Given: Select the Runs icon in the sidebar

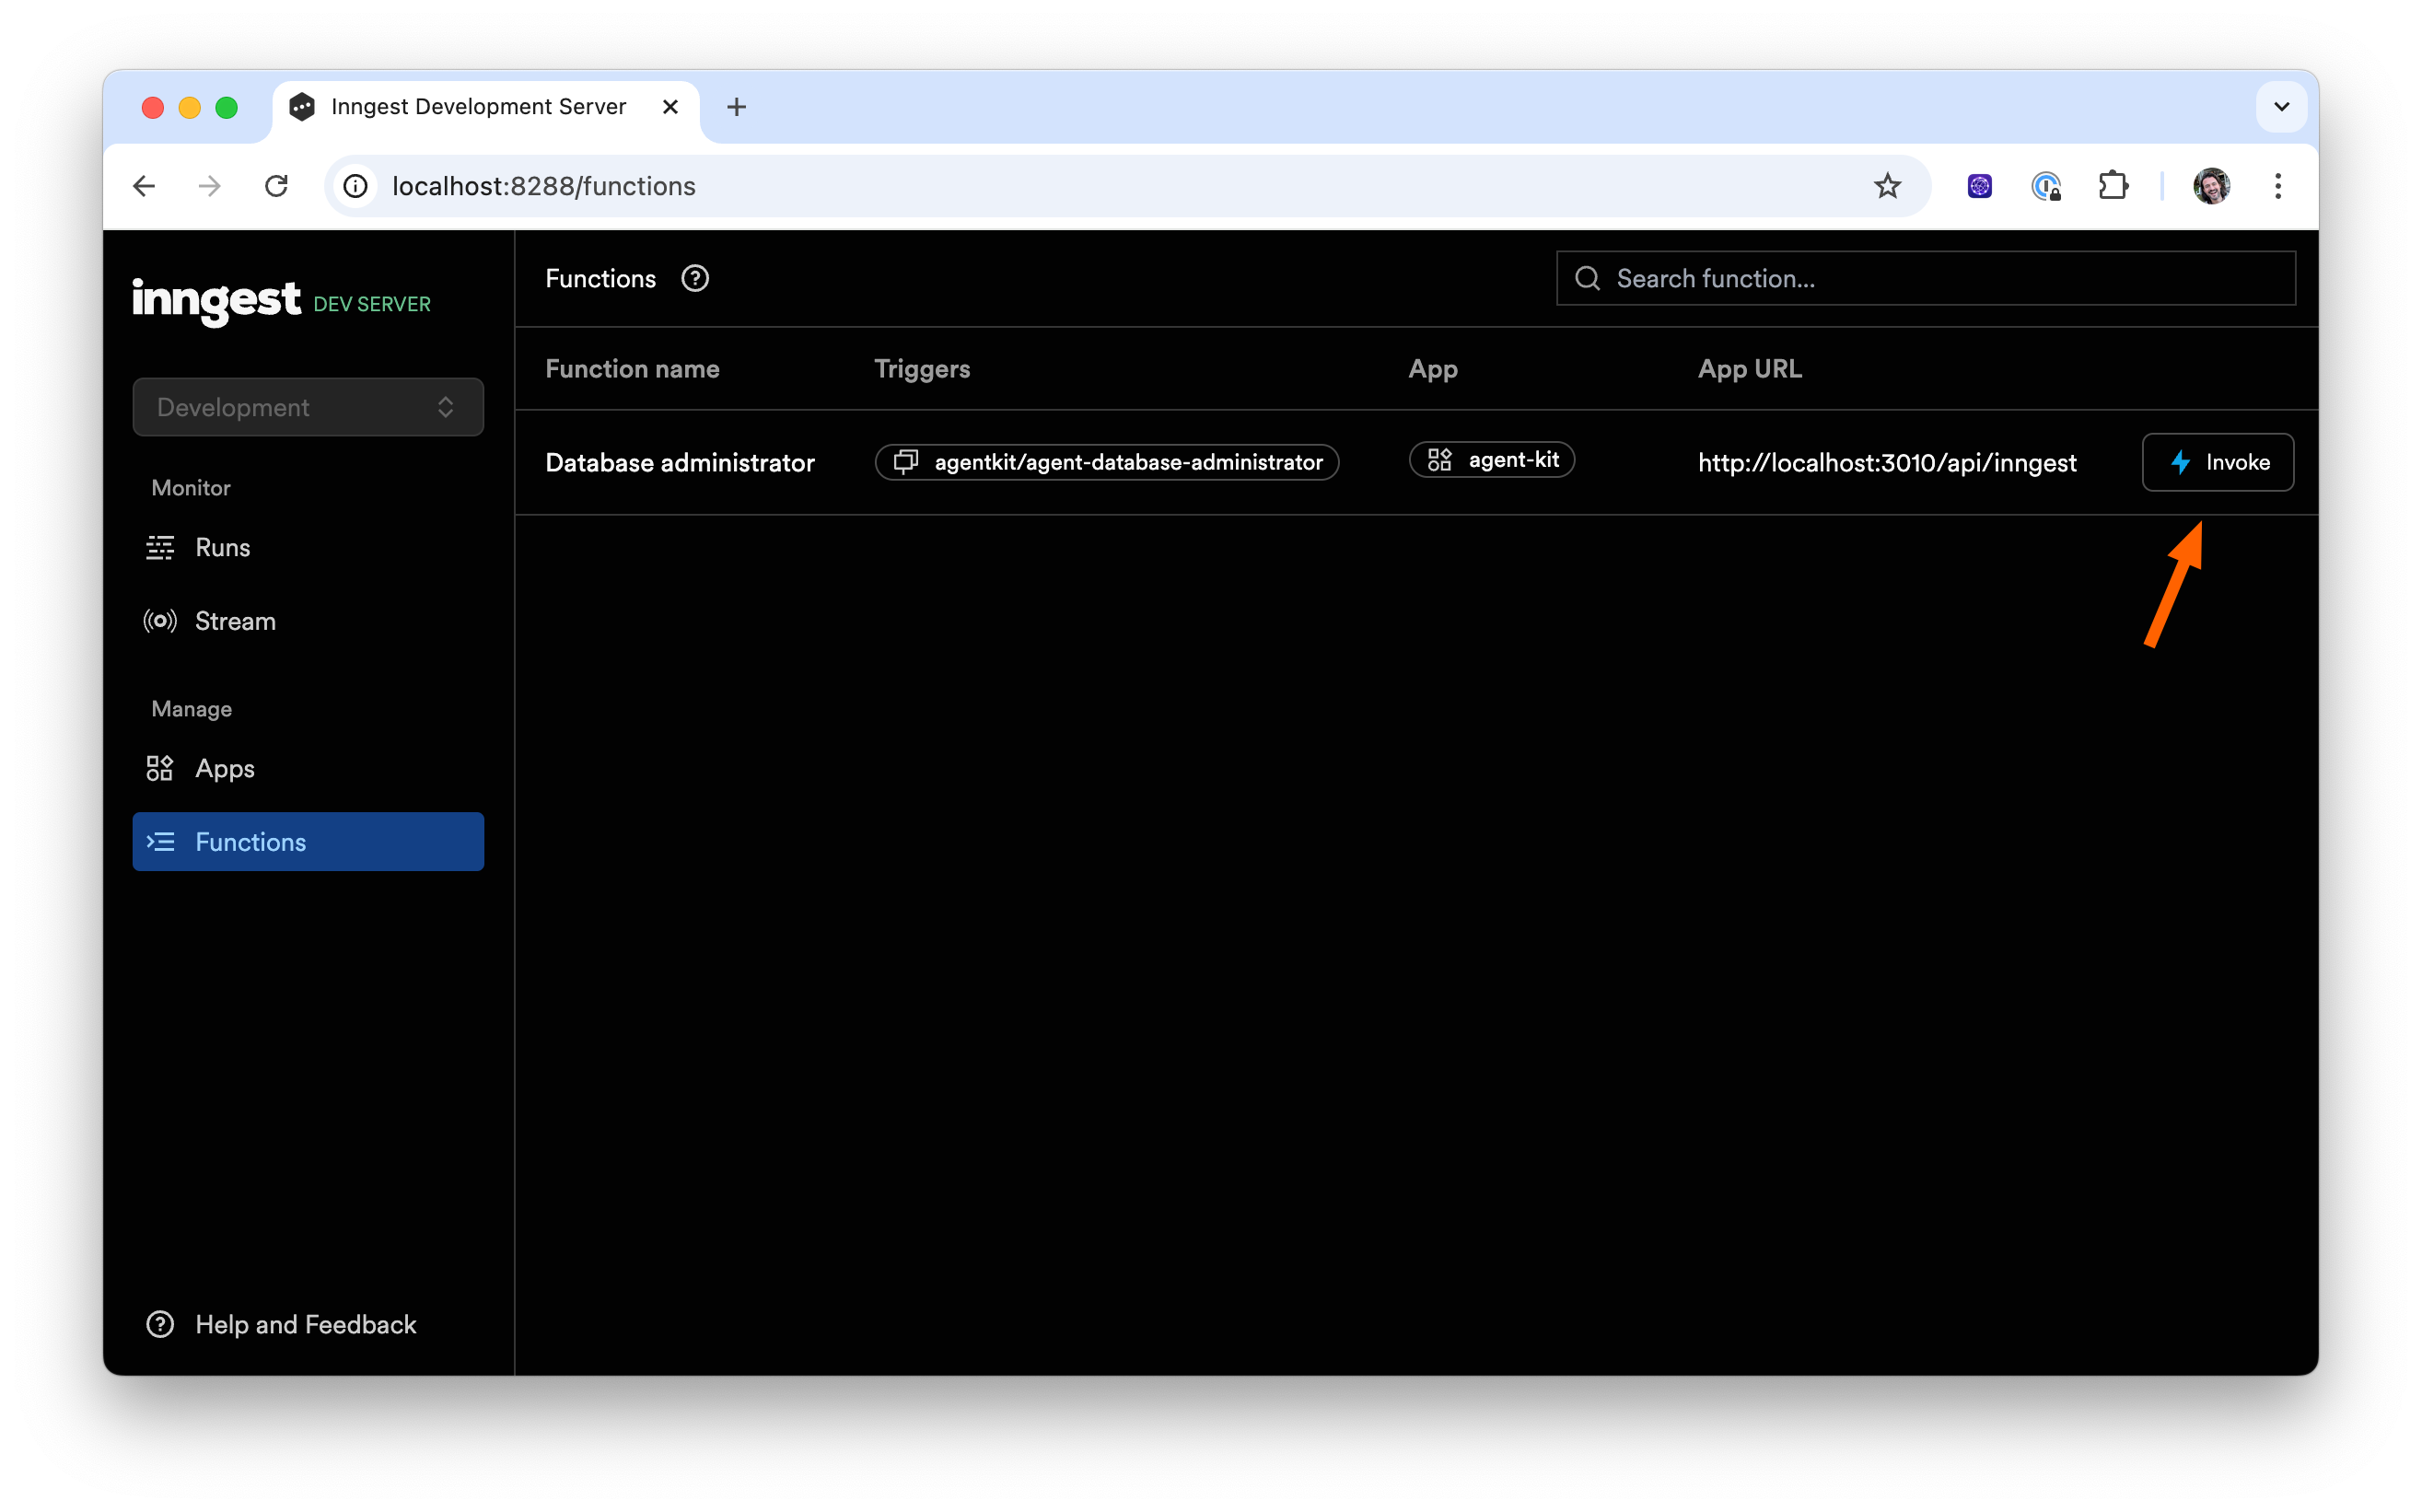Looking at the screenshot, I should point(161,547).
